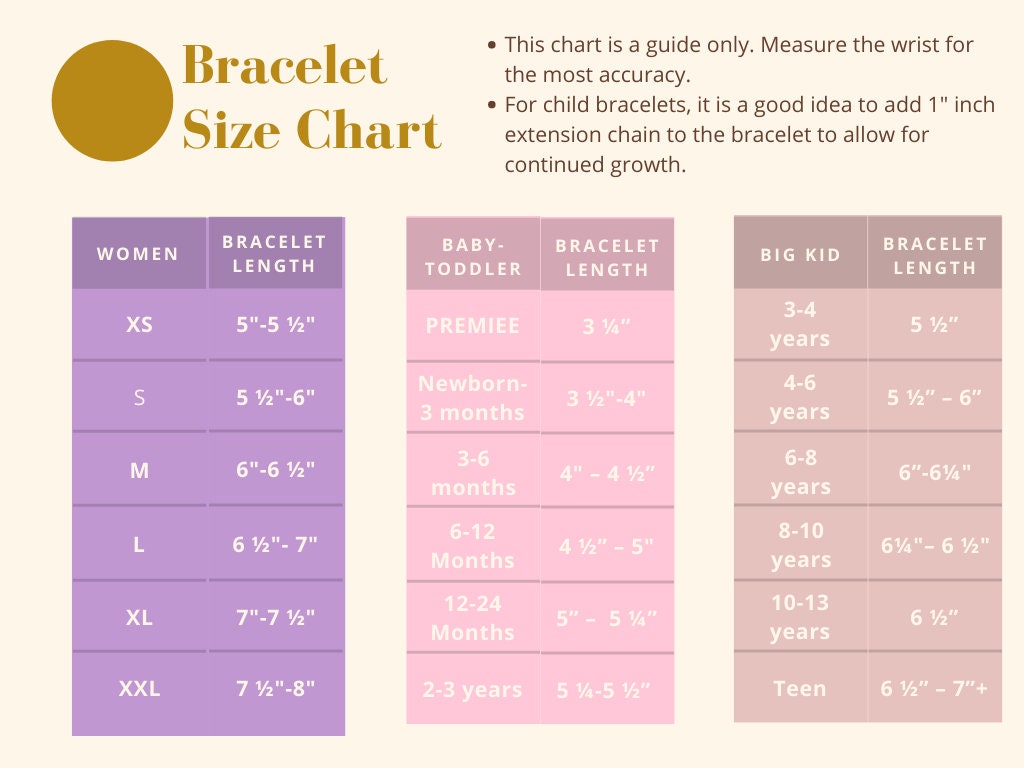The image size is (1024, 768).
Task: Select the BIG KID column header
Action: 800,255
